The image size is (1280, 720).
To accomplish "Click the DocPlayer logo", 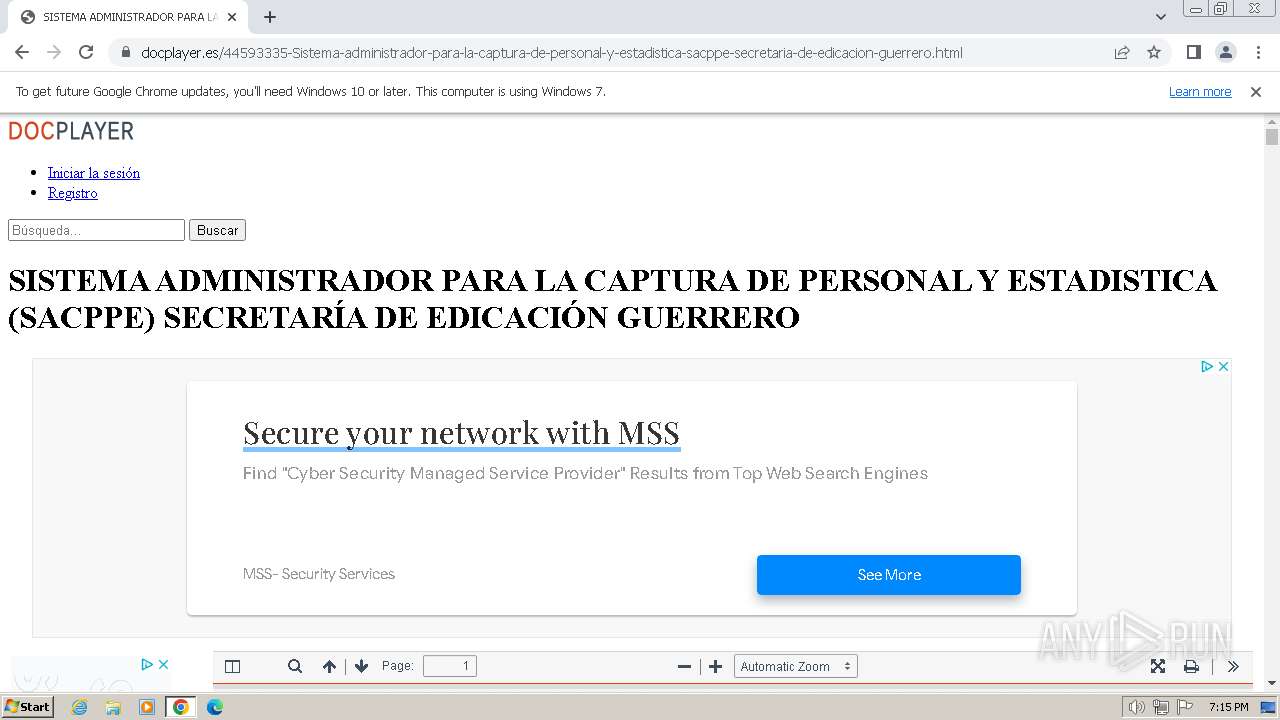I will coord(71,131).
